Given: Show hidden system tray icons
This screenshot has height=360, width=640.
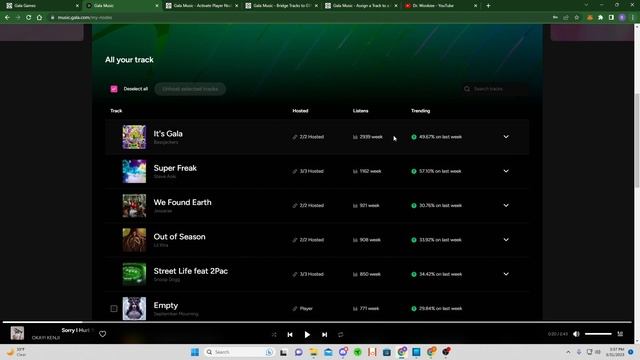Looking at the screenshot, I should (x=568, y=352).
